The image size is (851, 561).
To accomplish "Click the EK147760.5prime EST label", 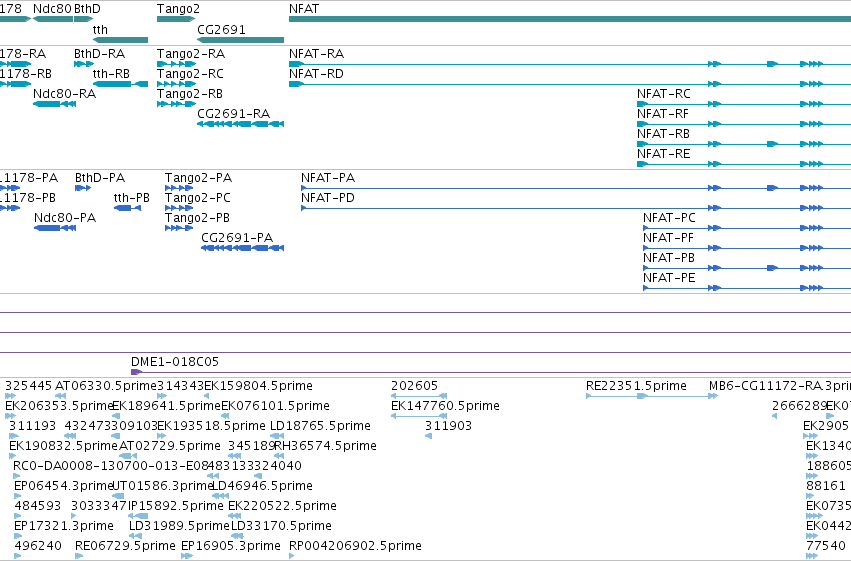I will click(x=445, y=406).
